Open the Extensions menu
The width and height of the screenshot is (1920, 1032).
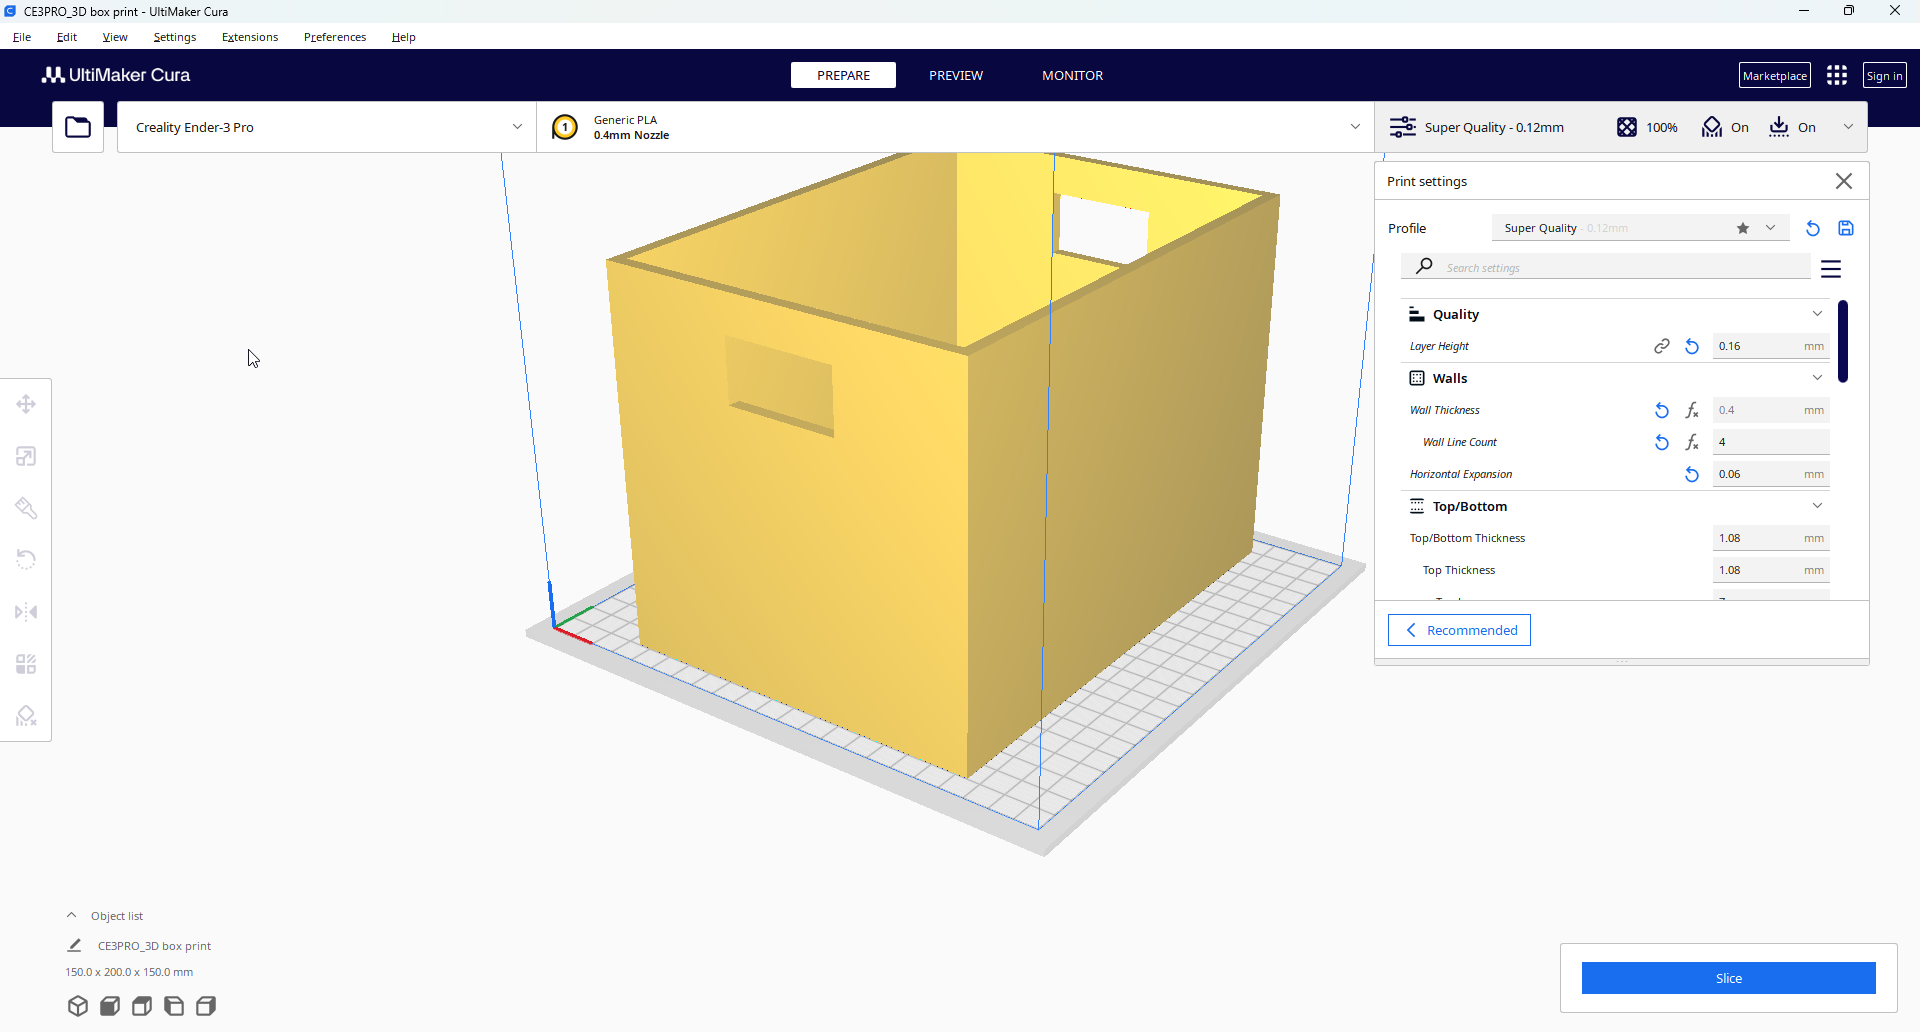(x=250, y=37)
